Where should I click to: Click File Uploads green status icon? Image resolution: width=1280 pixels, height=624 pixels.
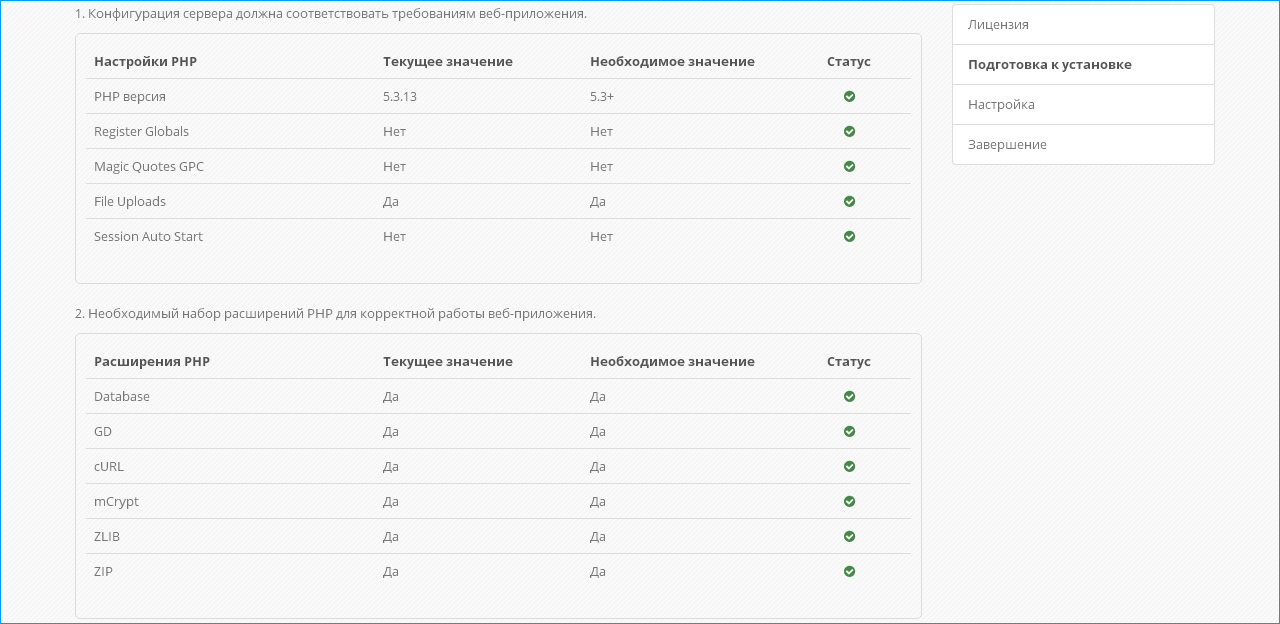click(x=849, y=202)
